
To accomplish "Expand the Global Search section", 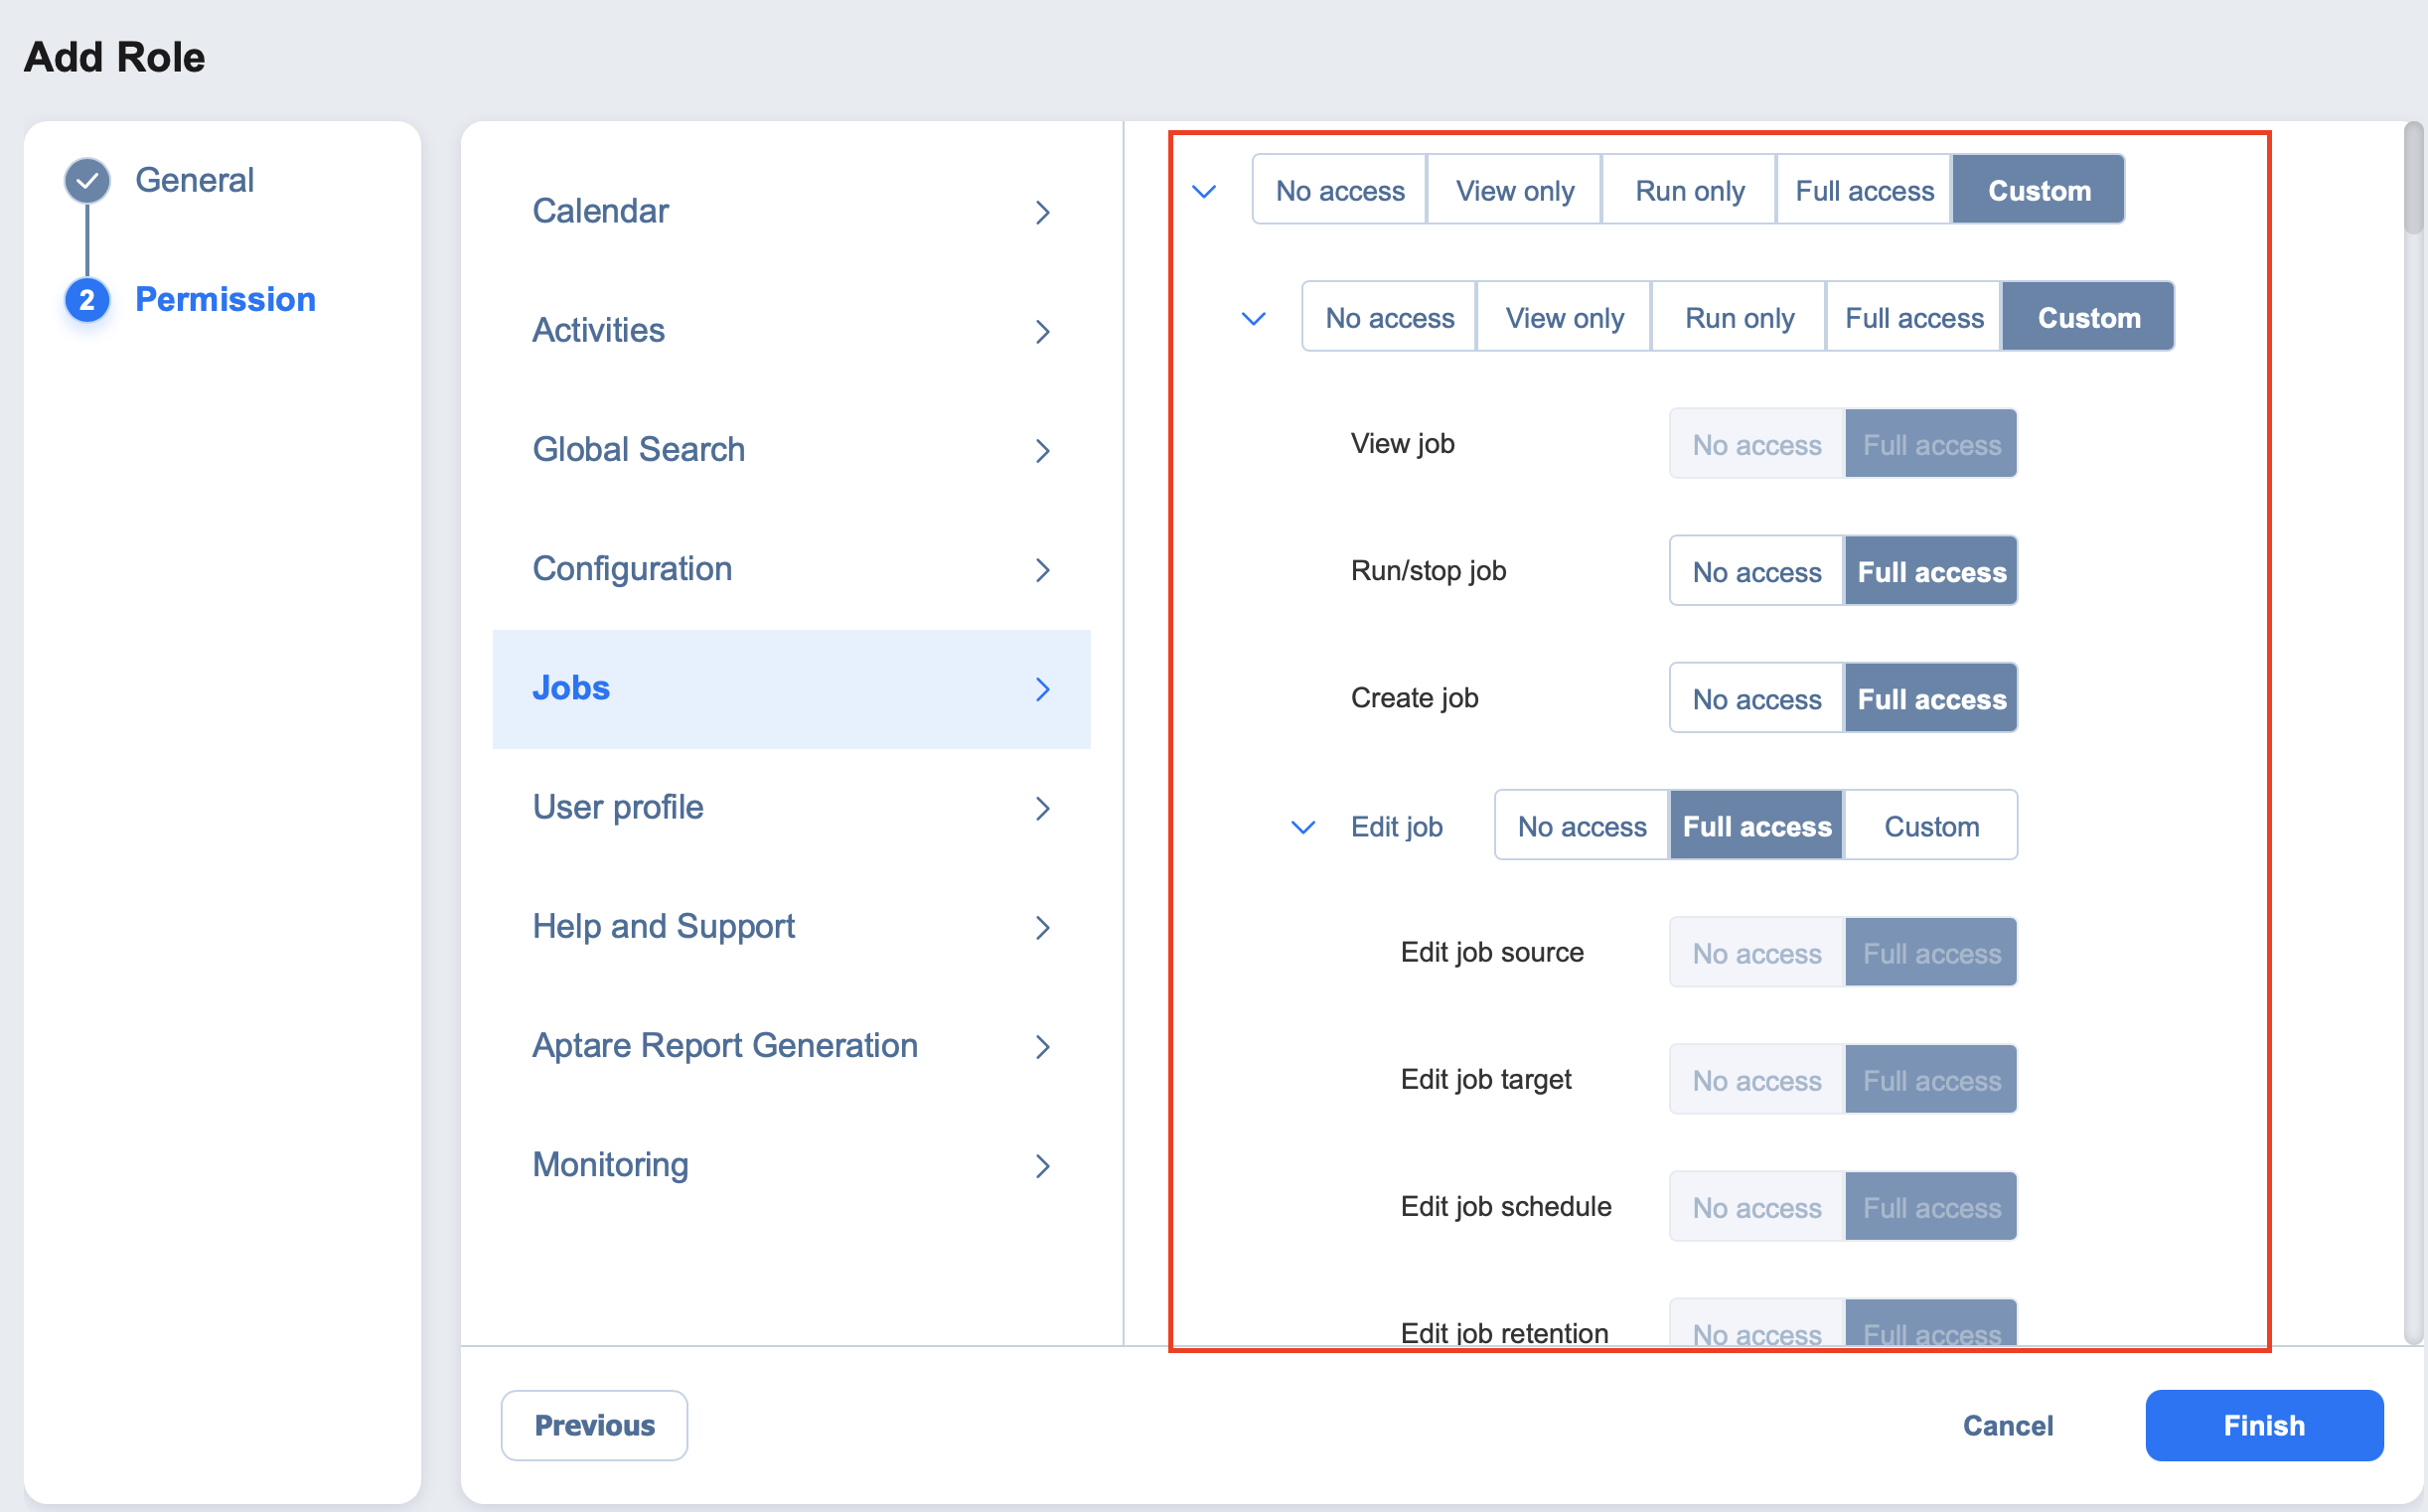I will coord(1043,450).
